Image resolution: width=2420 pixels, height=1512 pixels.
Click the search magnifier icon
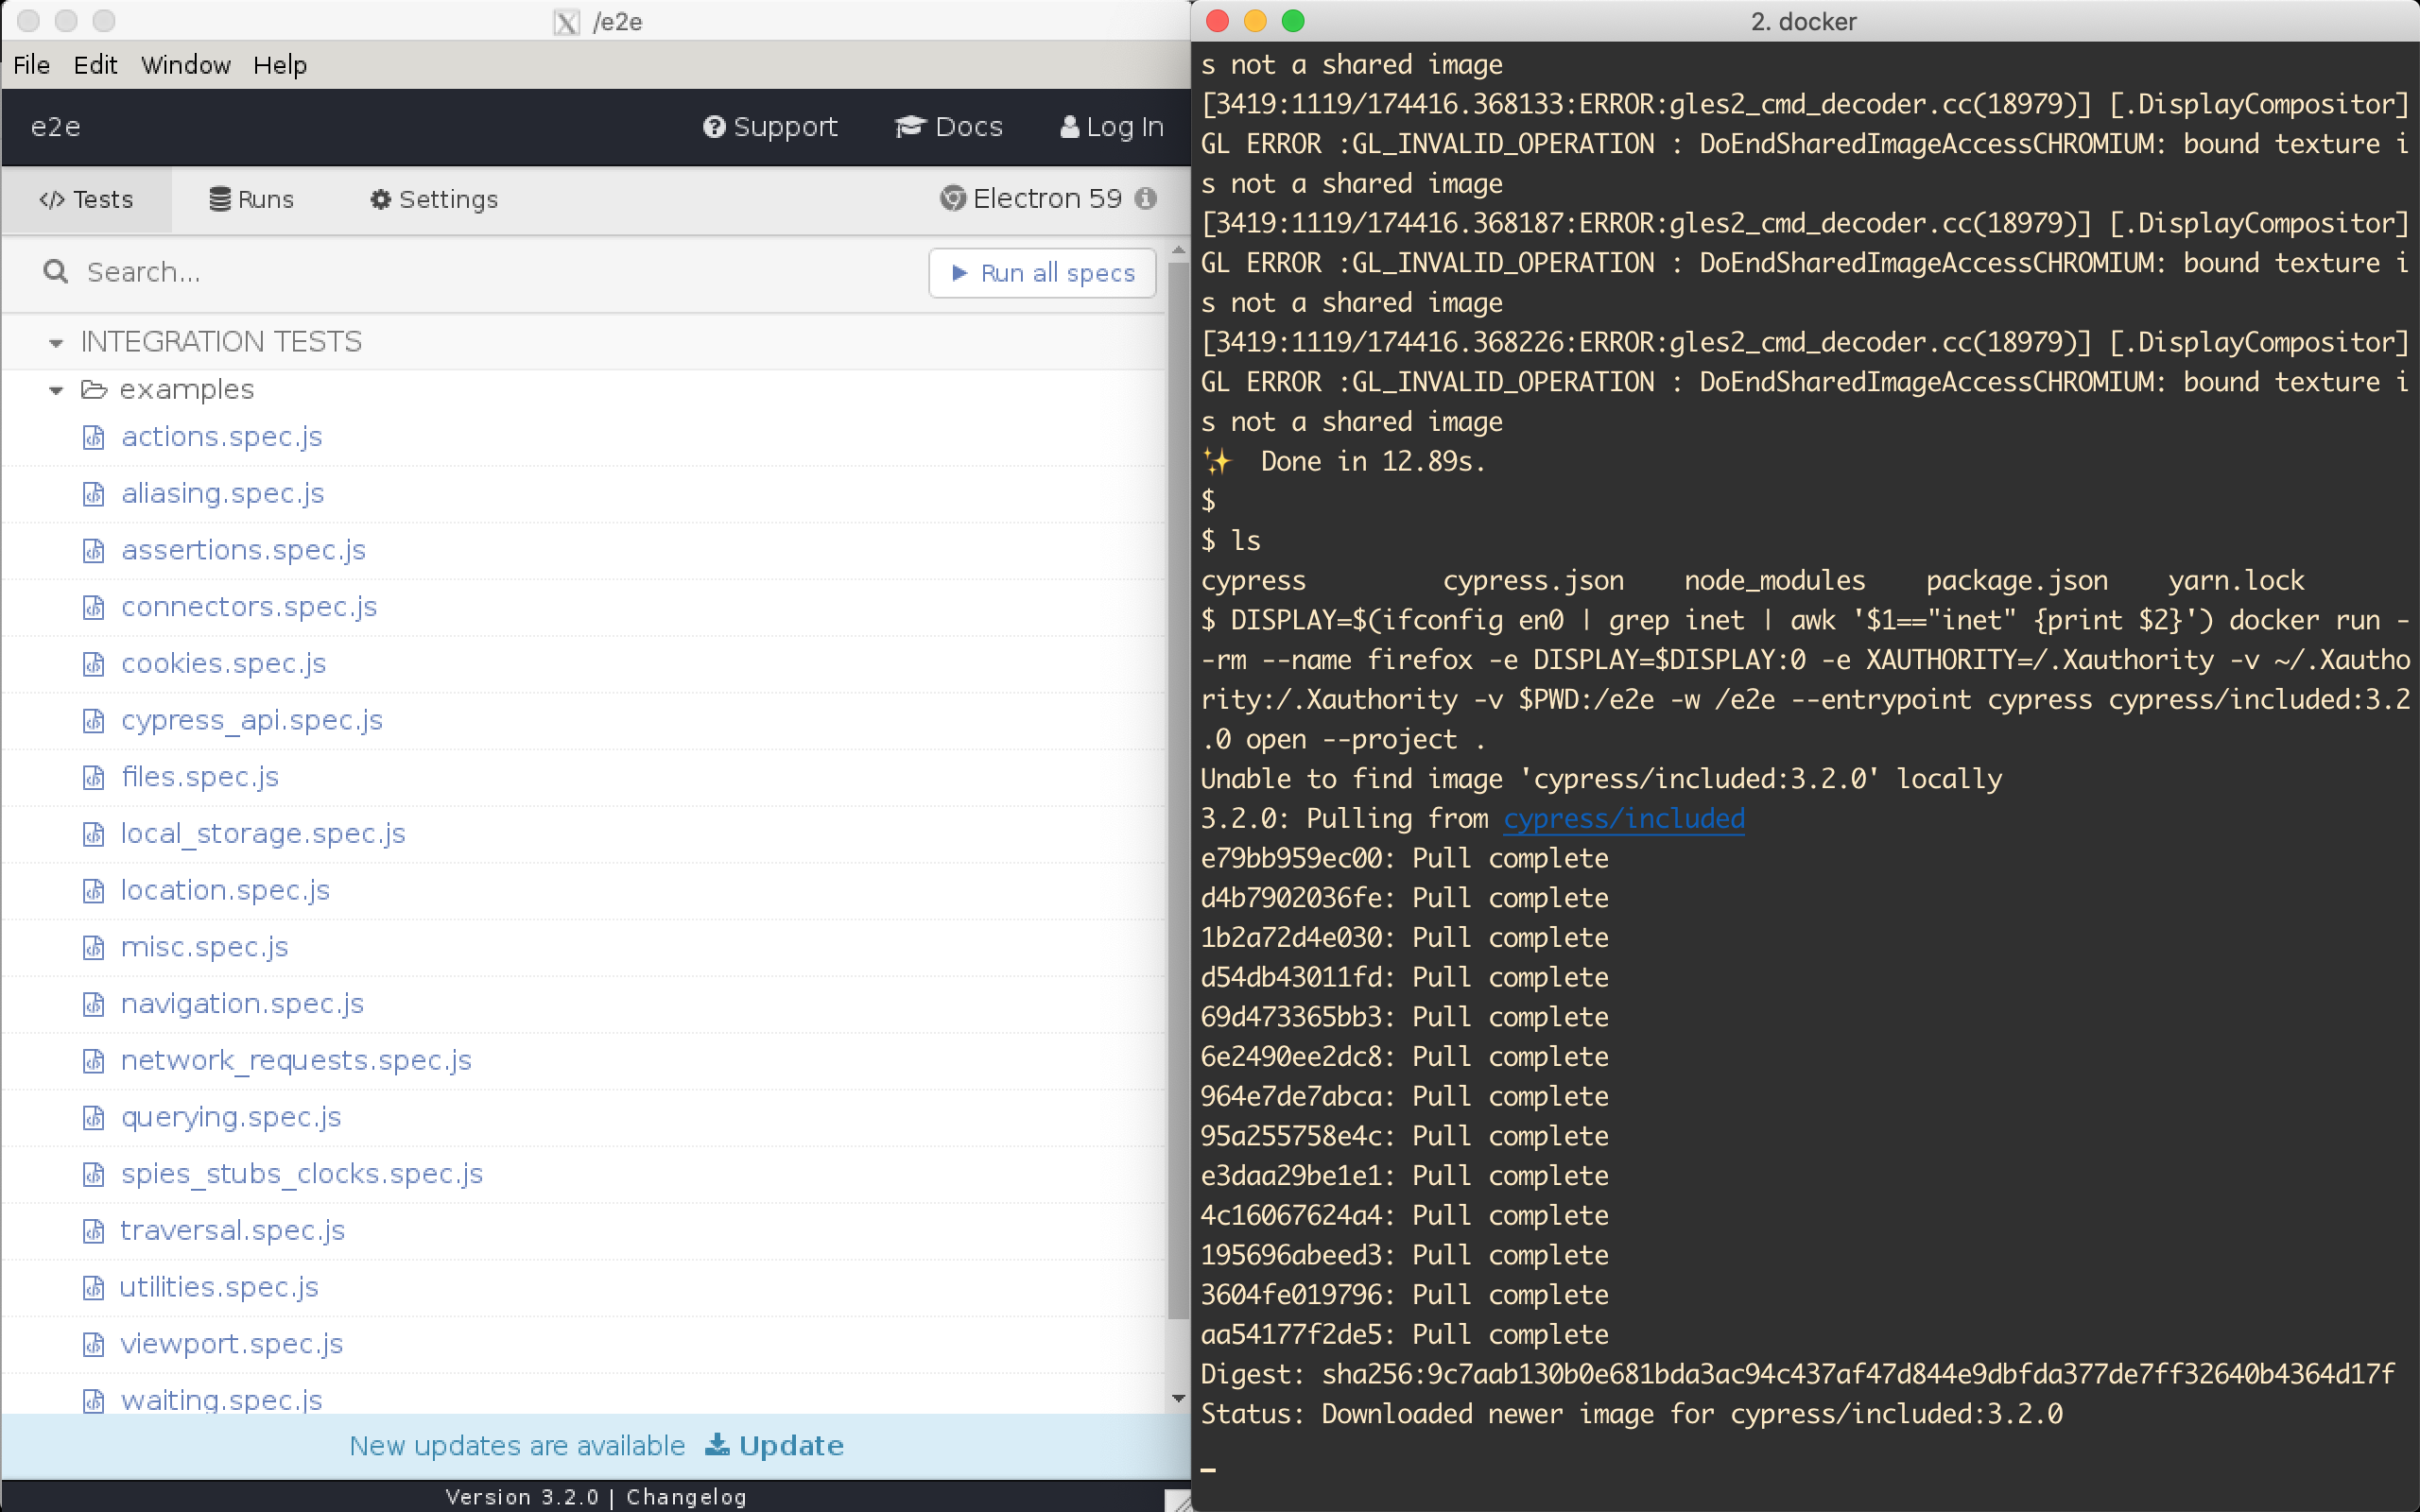click(56, 272)
